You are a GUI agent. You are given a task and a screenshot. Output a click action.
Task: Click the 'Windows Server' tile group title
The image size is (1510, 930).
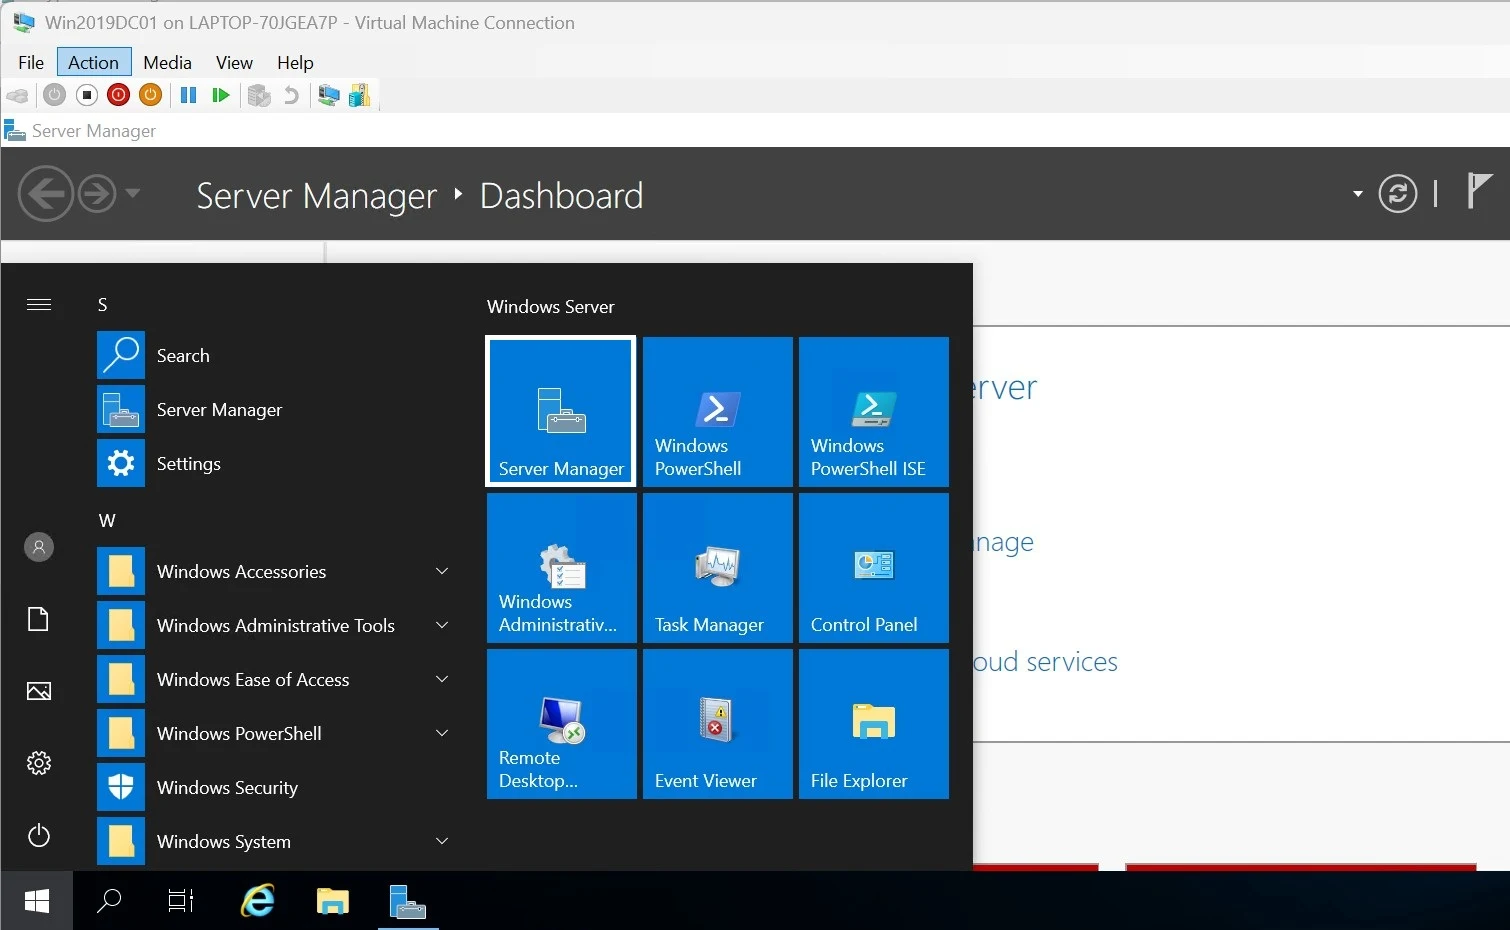coord(550,307)
